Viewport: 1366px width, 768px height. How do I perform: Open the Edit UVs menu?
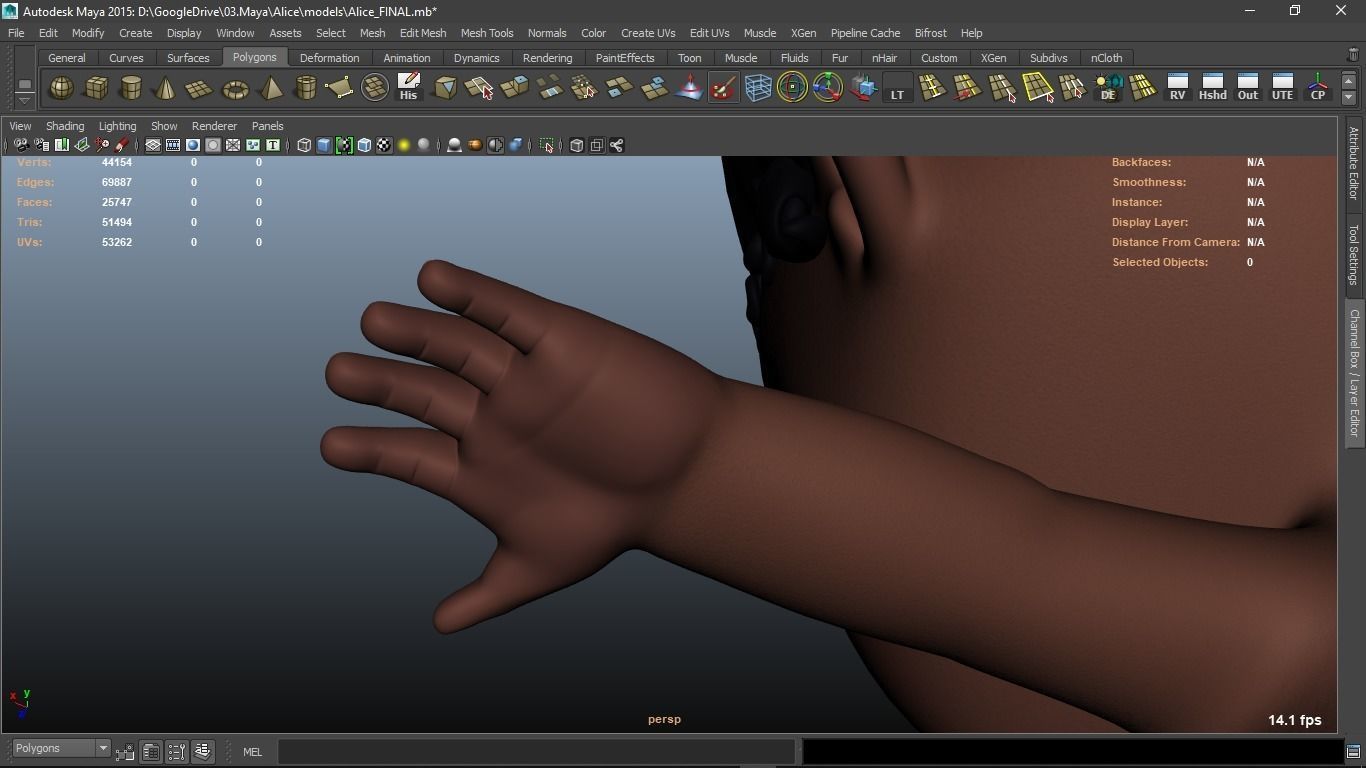(709, 33)
